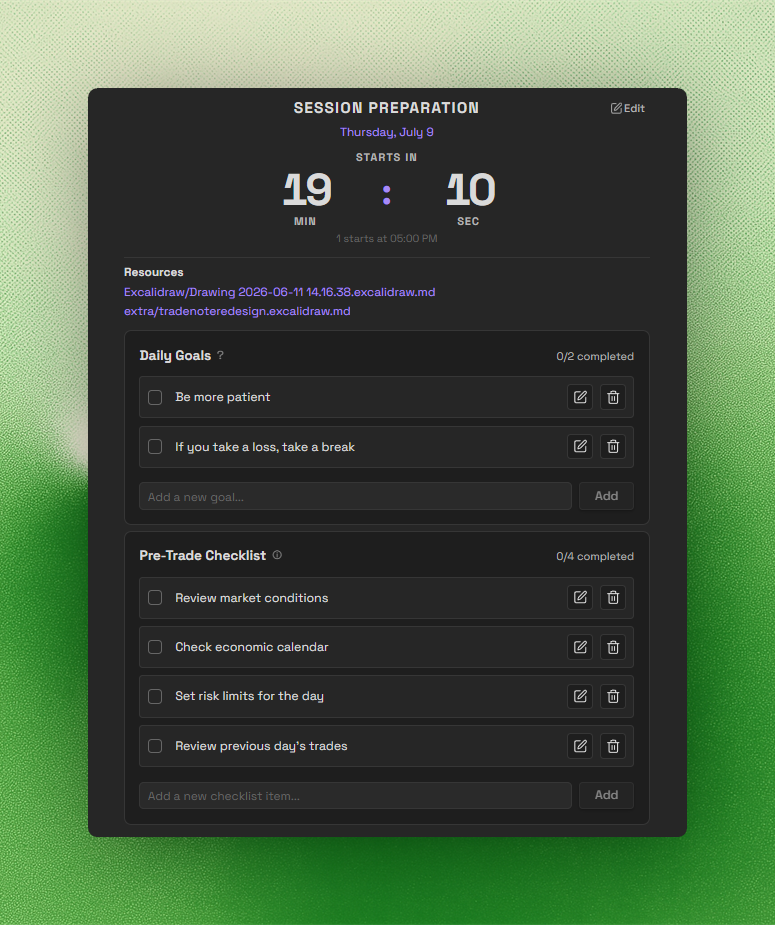This screenshot has width=775, height=925.
Task: Edit 'Review previous day's trades' item
Action: point(580,746)
